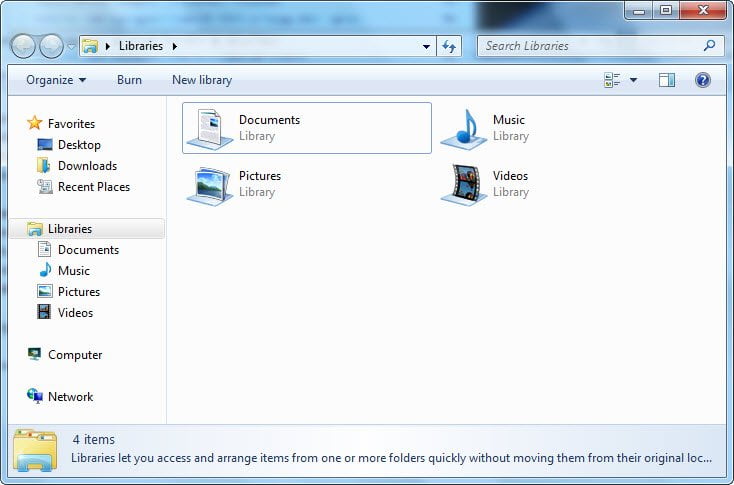Screen dimensions: 734x485
Task: Open Documents in the navigation tree
Action: [x=88, y=250]
